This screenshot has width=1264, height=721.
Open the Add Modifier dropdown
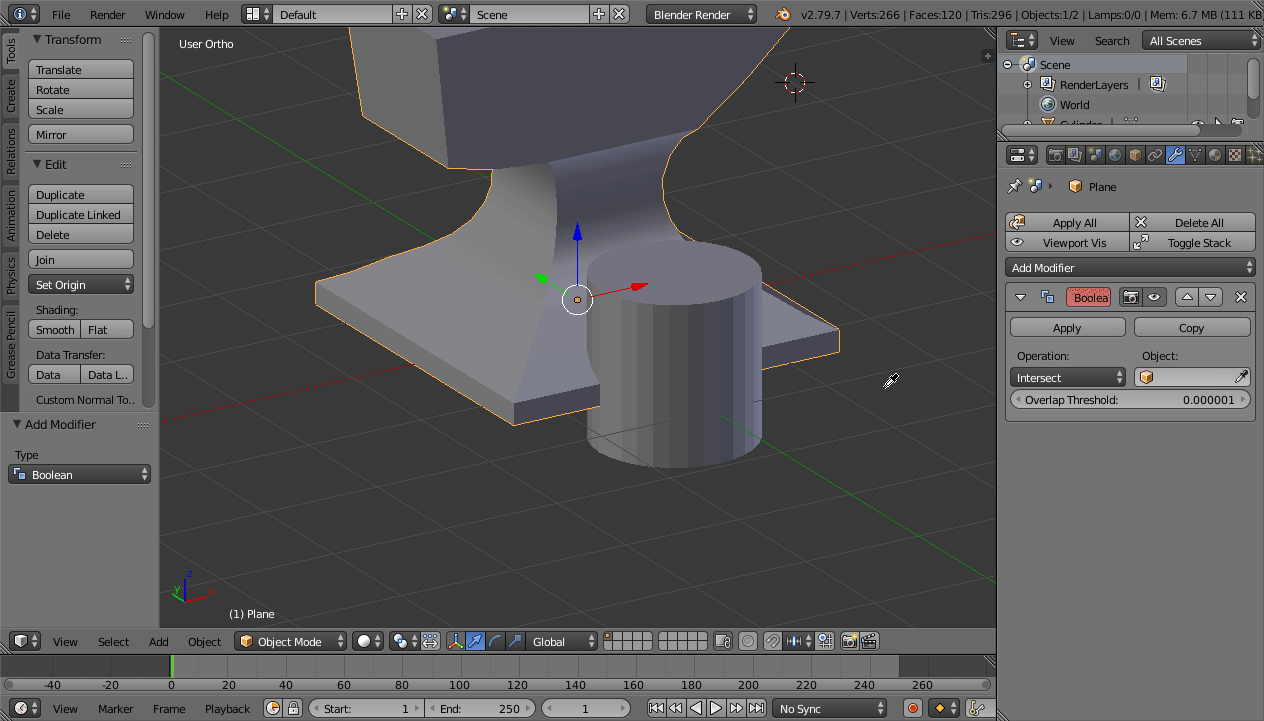tap(1130, 267)
